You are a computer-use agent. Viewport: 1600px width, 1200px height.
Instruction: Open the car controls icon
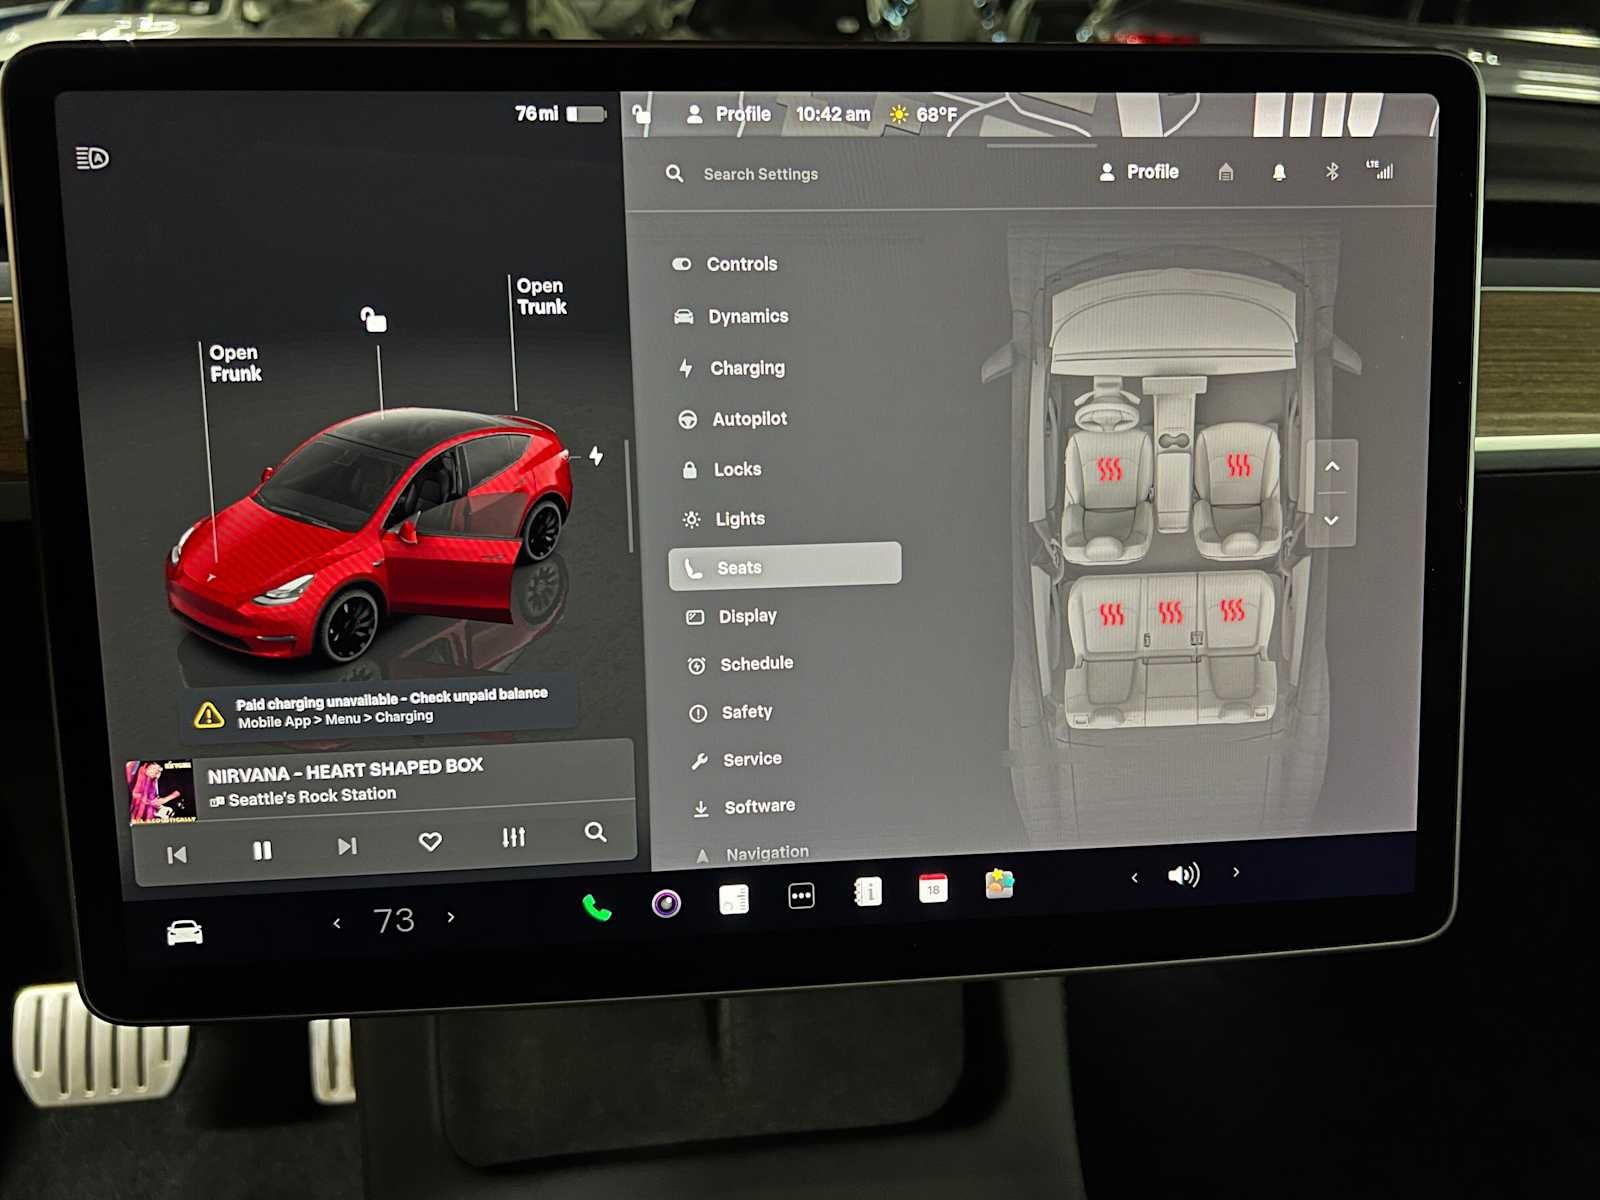point(184,933)
